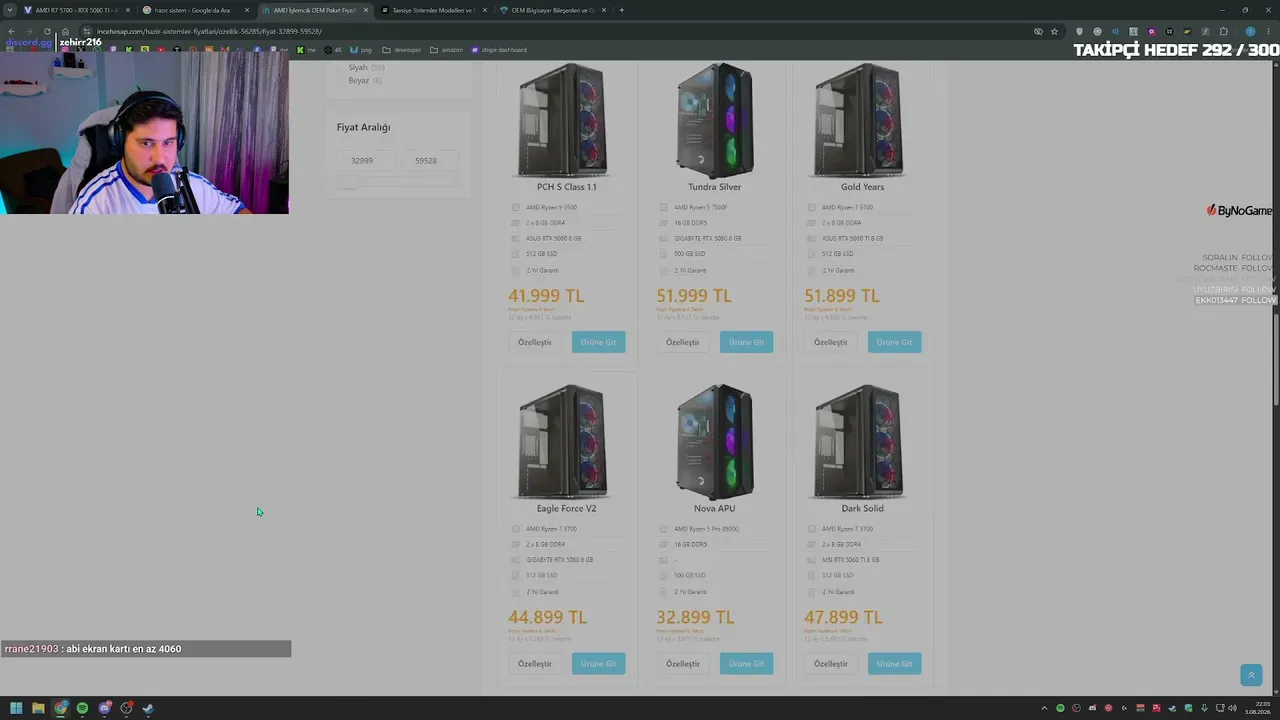Viewport: 1280px width, 720px height.
Task: Open Steam from the taskbar
Action: coord(148,708)
